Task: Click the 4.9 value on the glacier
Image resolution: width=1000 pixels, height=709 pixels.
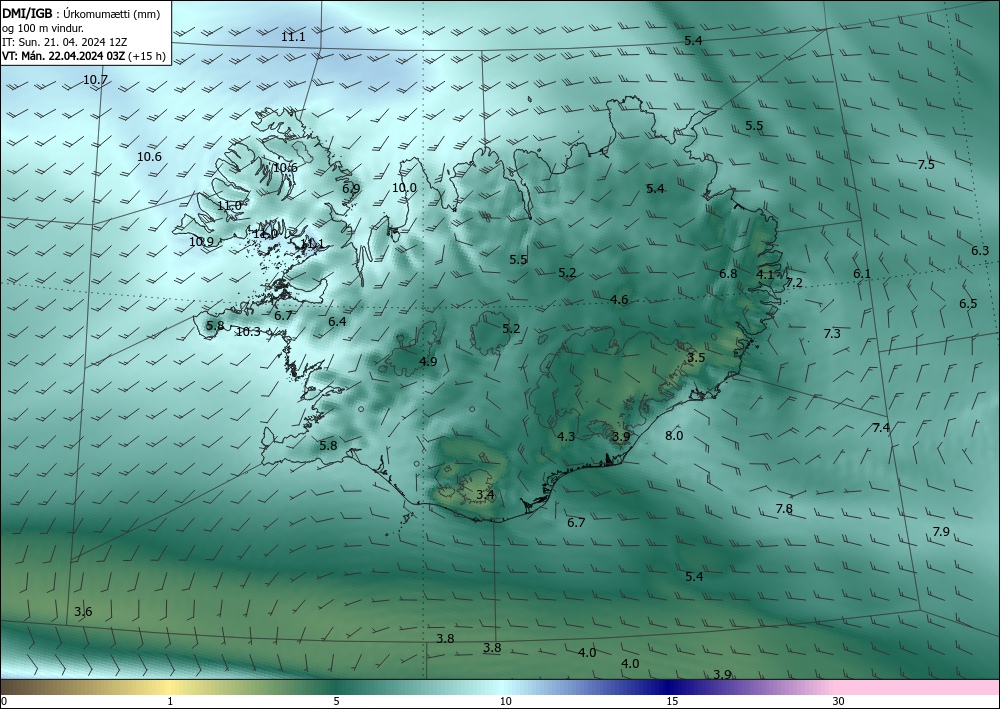Action: 428,362
